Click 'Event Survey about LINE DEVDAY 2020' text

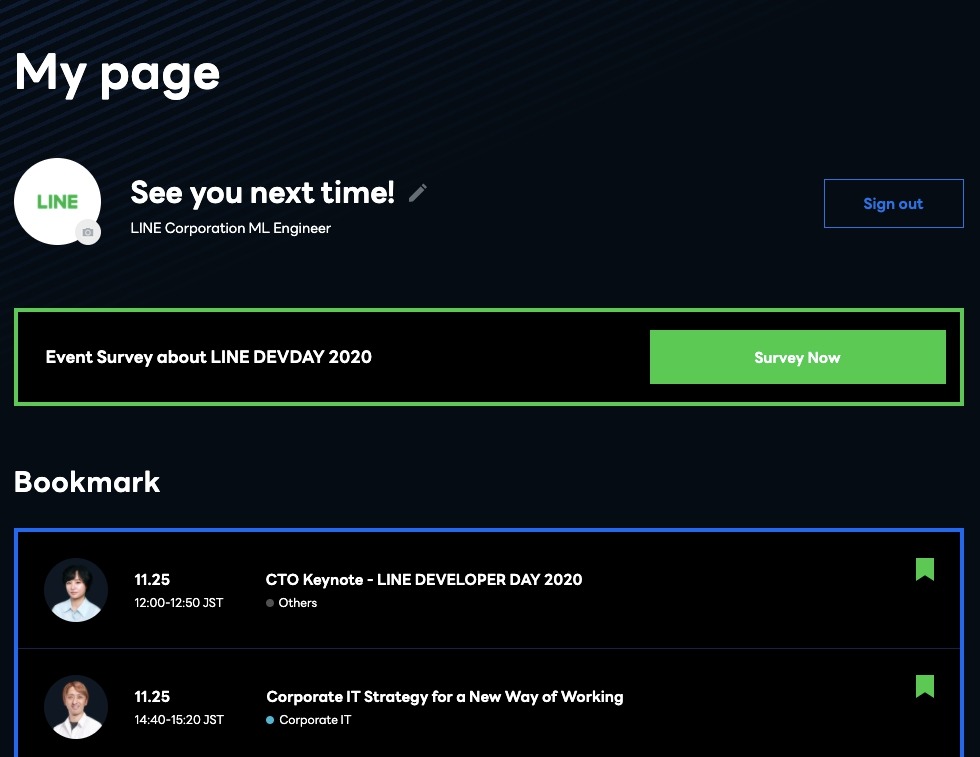[x=209, y=357]
